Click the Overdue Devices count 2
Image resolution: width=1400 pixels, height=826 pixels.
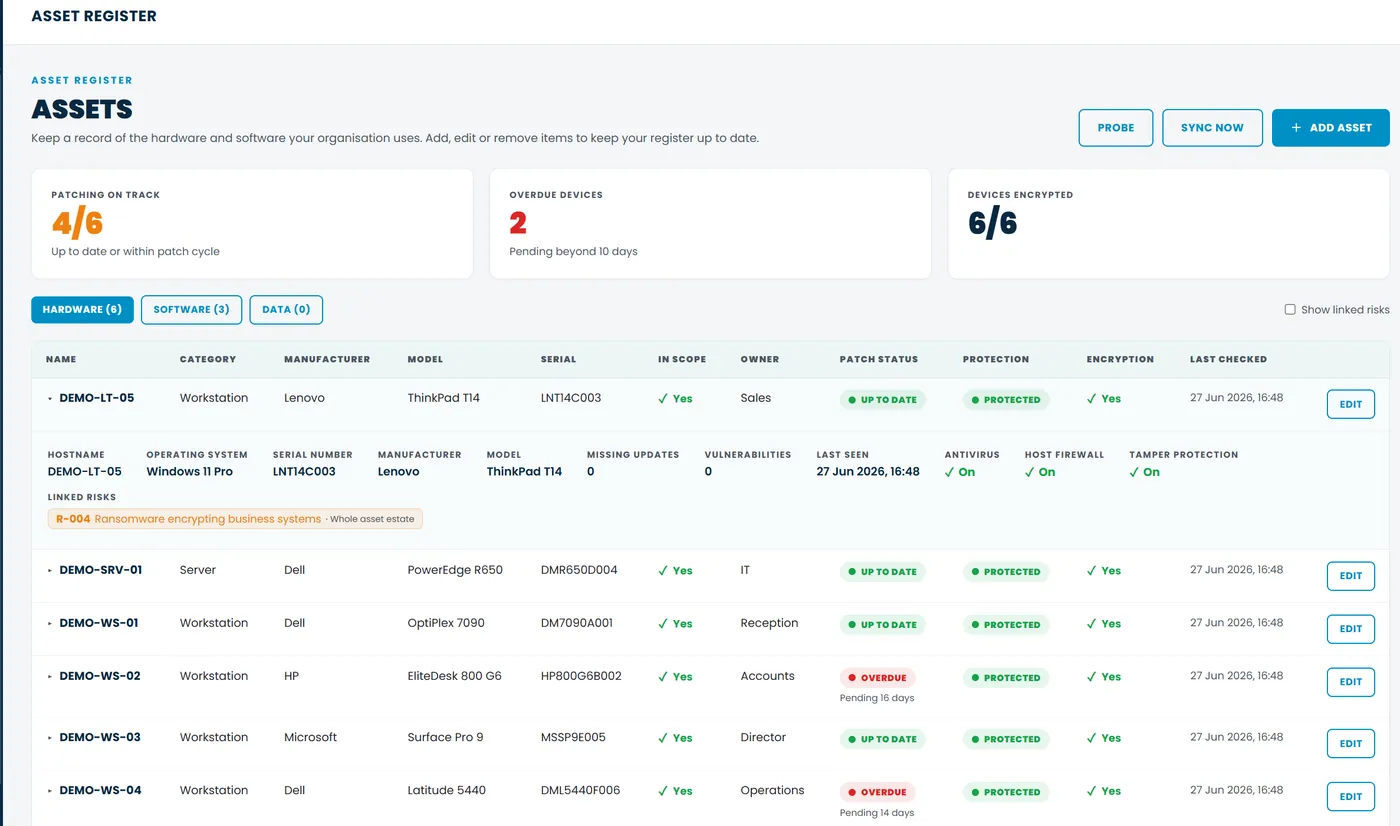518,223
